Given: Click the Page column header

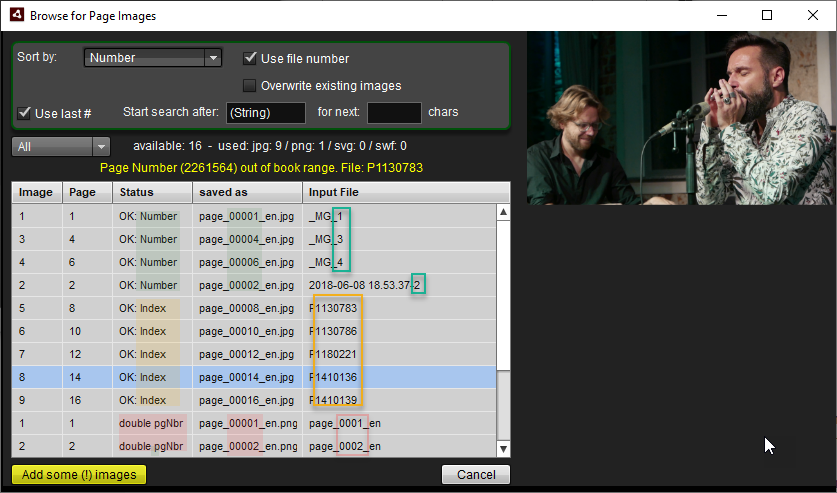Looking at the screenshot, I should [x=88, y=193].
